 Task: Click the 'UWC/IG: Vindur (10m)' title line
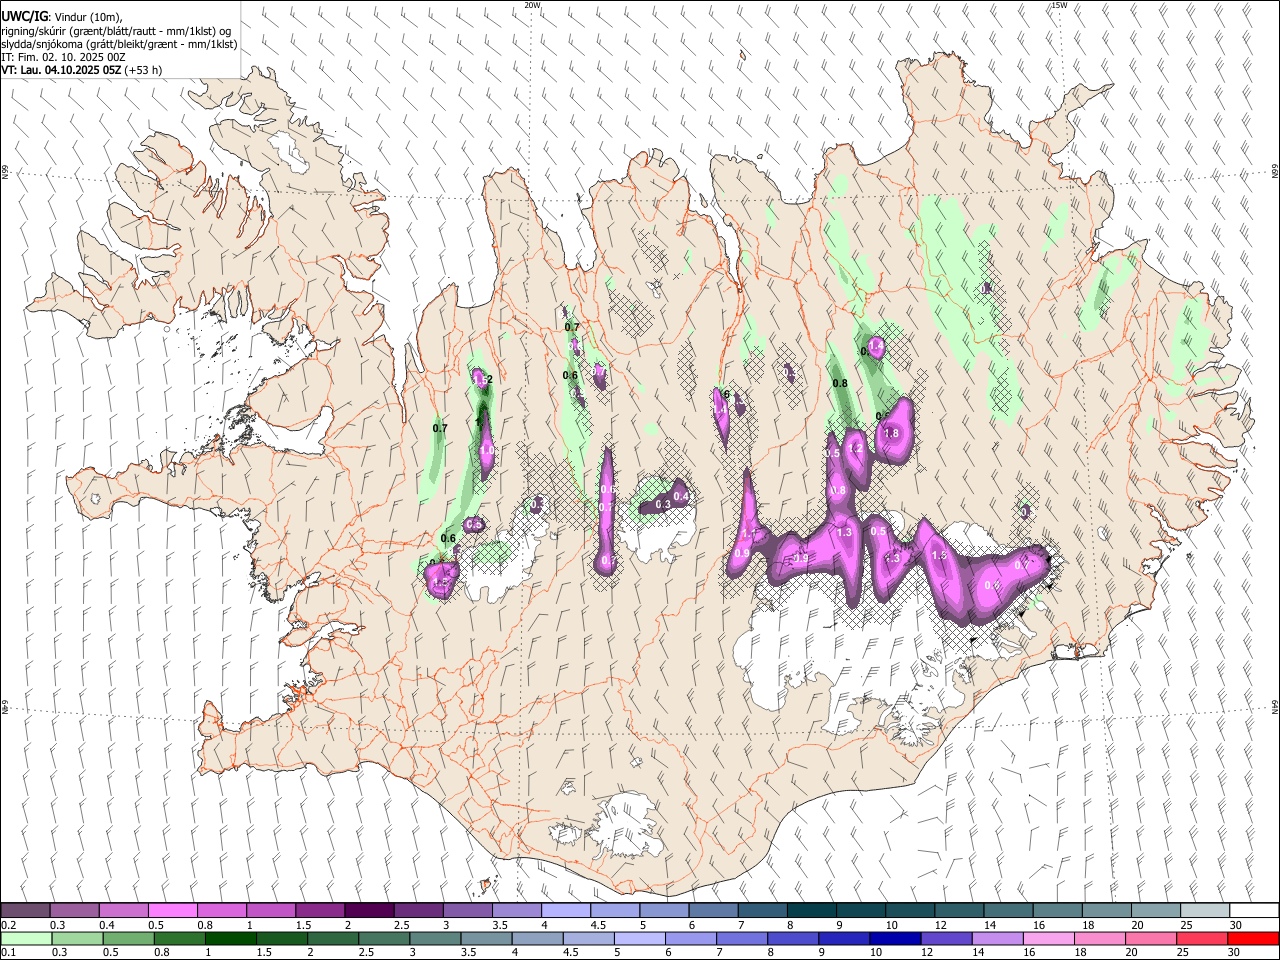point(62,17)
